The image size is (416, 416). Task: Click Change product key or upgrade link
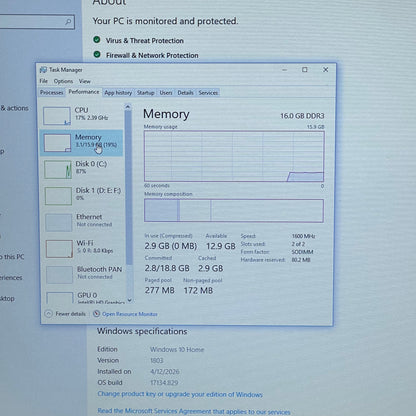click(x=180, y=394)
